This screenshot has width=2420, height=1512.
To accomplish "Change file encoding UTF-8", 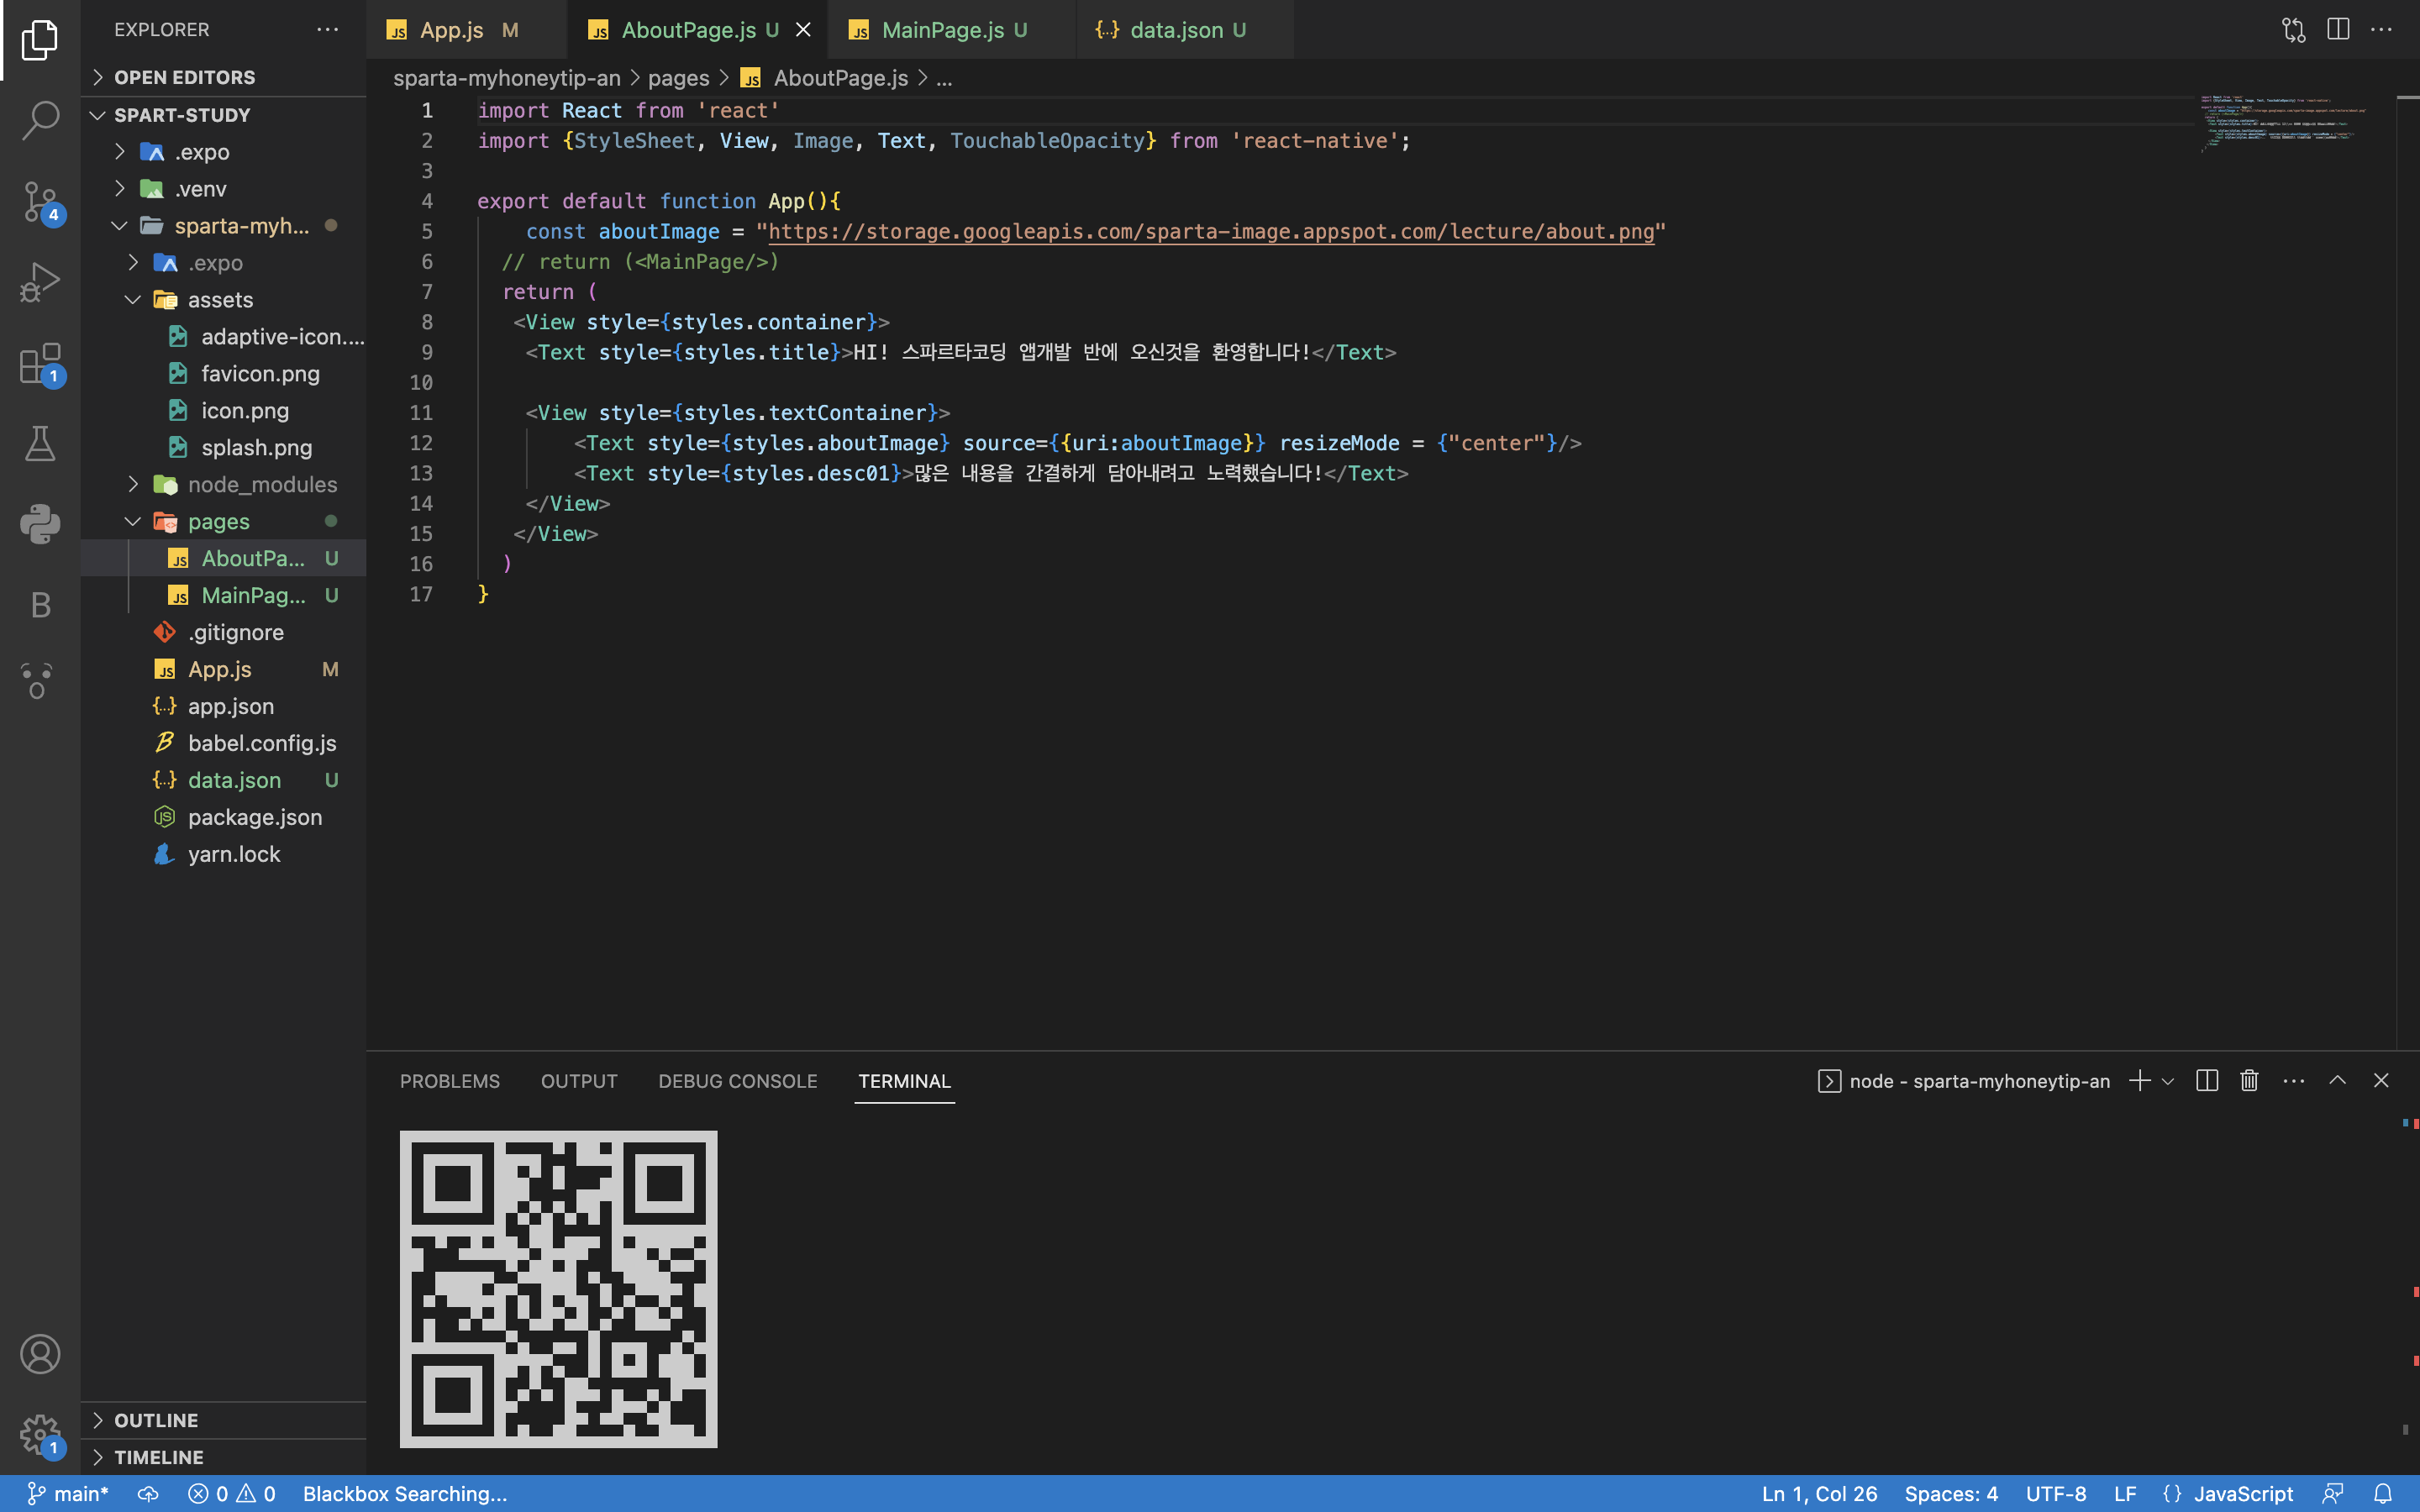I will (2056, 1494).
